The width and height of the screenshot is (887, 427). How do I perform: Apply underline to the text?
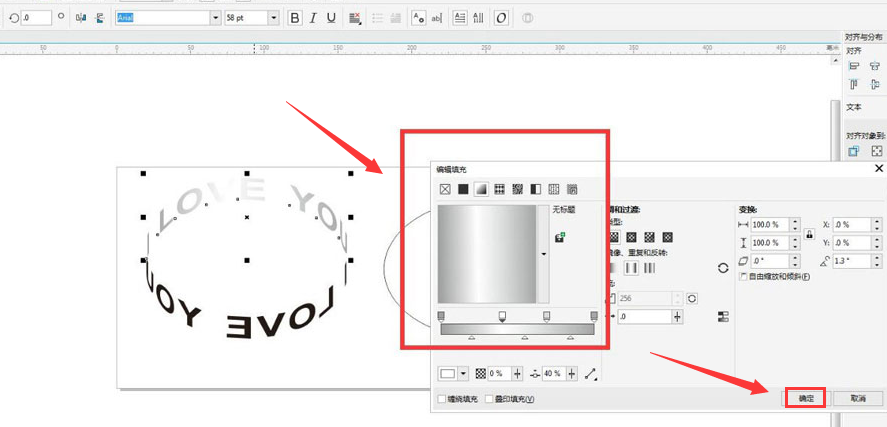pos(331,18)
